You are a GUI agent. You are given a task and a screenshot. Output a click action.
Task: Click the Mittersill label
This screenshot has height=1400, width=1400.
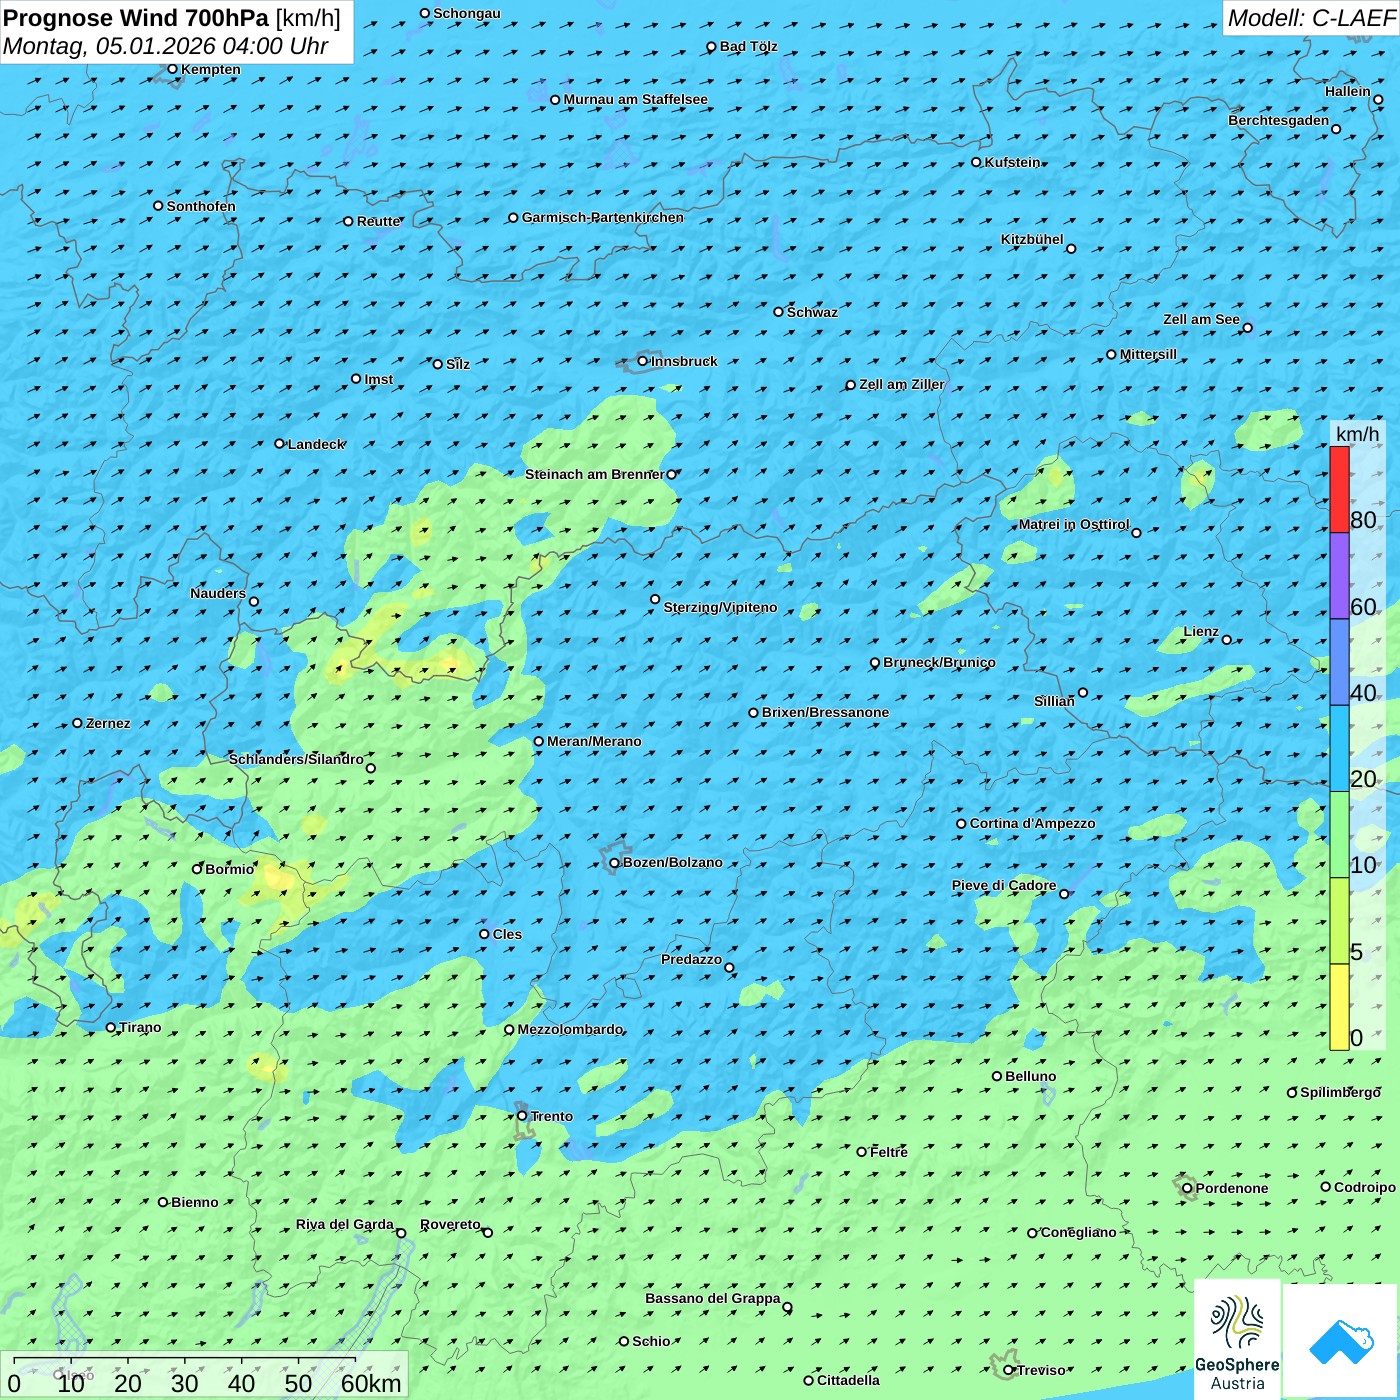pyautogui.click(x=1148, y=354)
